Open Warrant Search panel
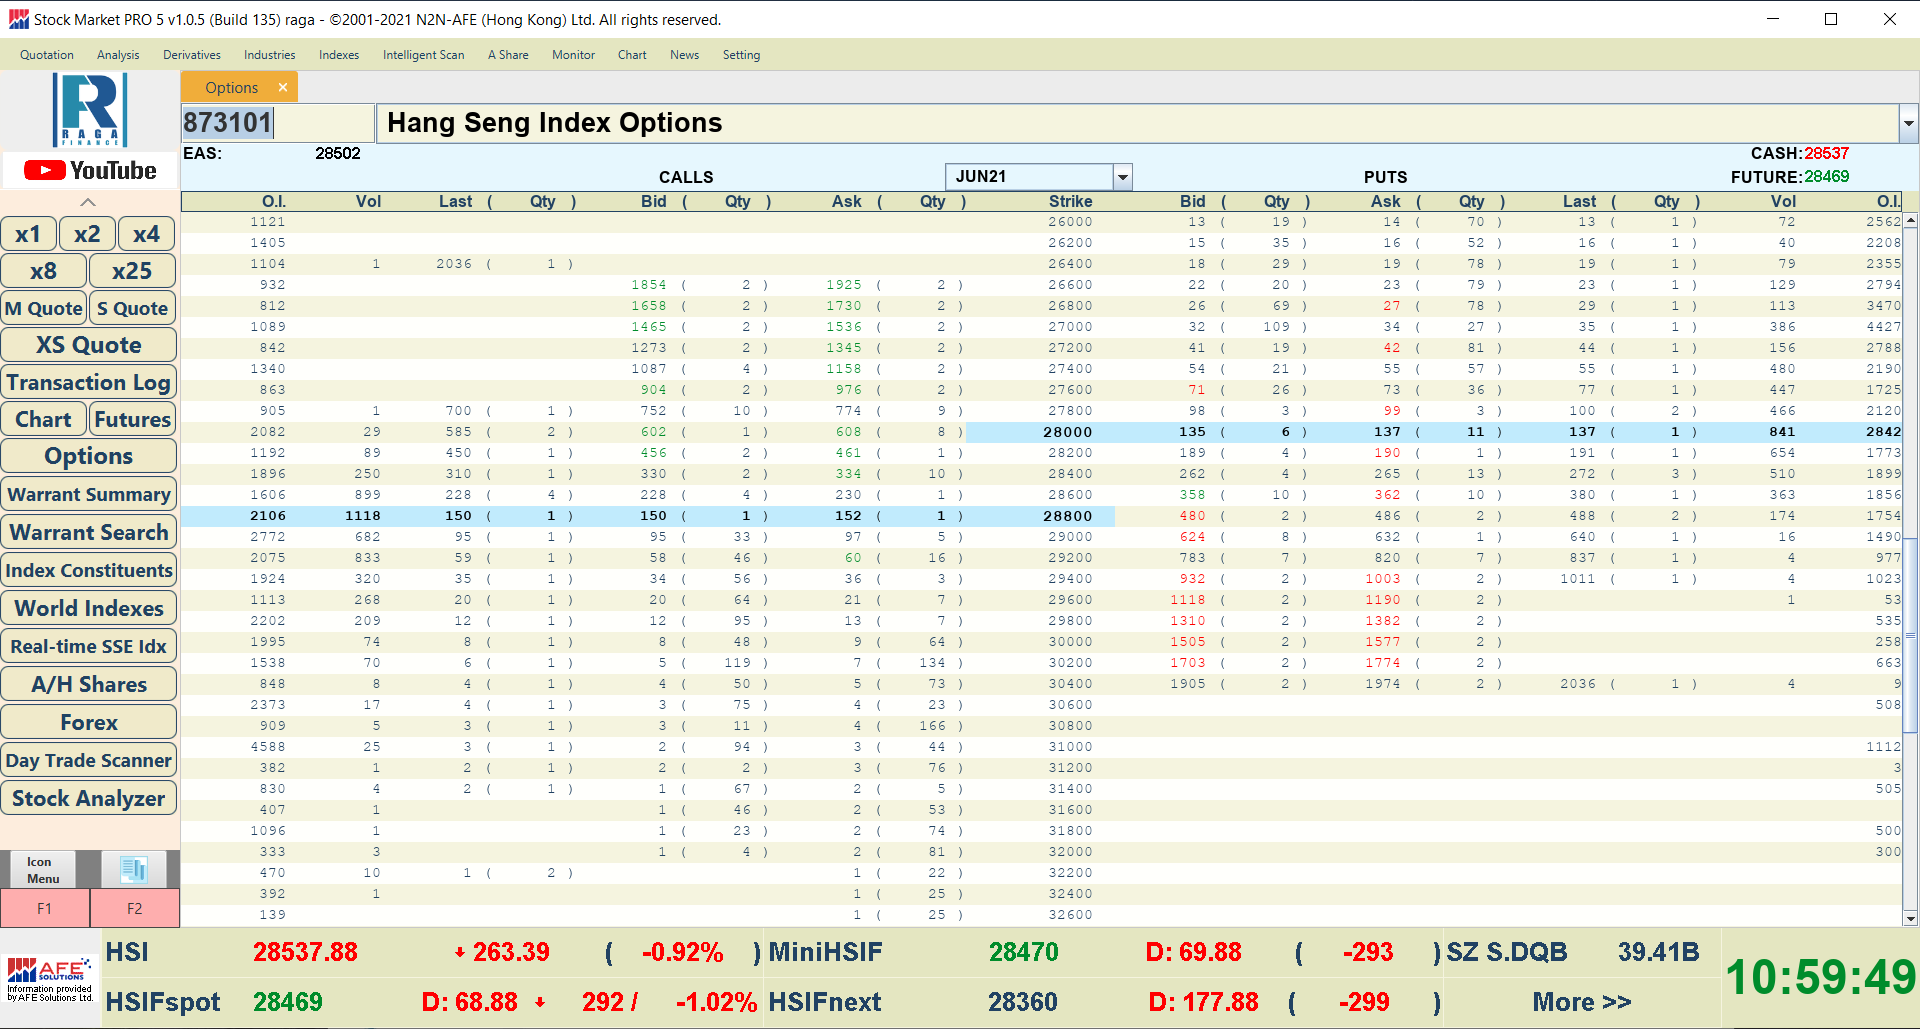 (x=89, y=533)
